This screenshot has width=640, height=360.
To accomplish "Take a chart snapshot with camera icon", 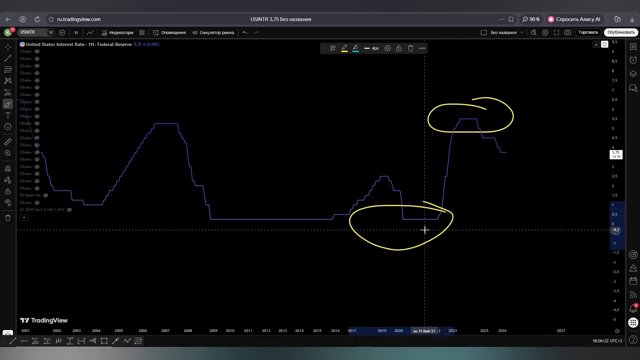I will coord(568,32).
